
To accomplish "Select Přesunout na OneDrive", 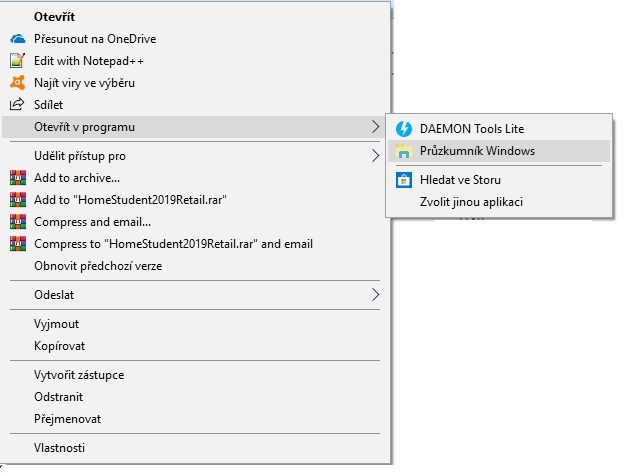I will pyautogui.click(x=195, y=39).
